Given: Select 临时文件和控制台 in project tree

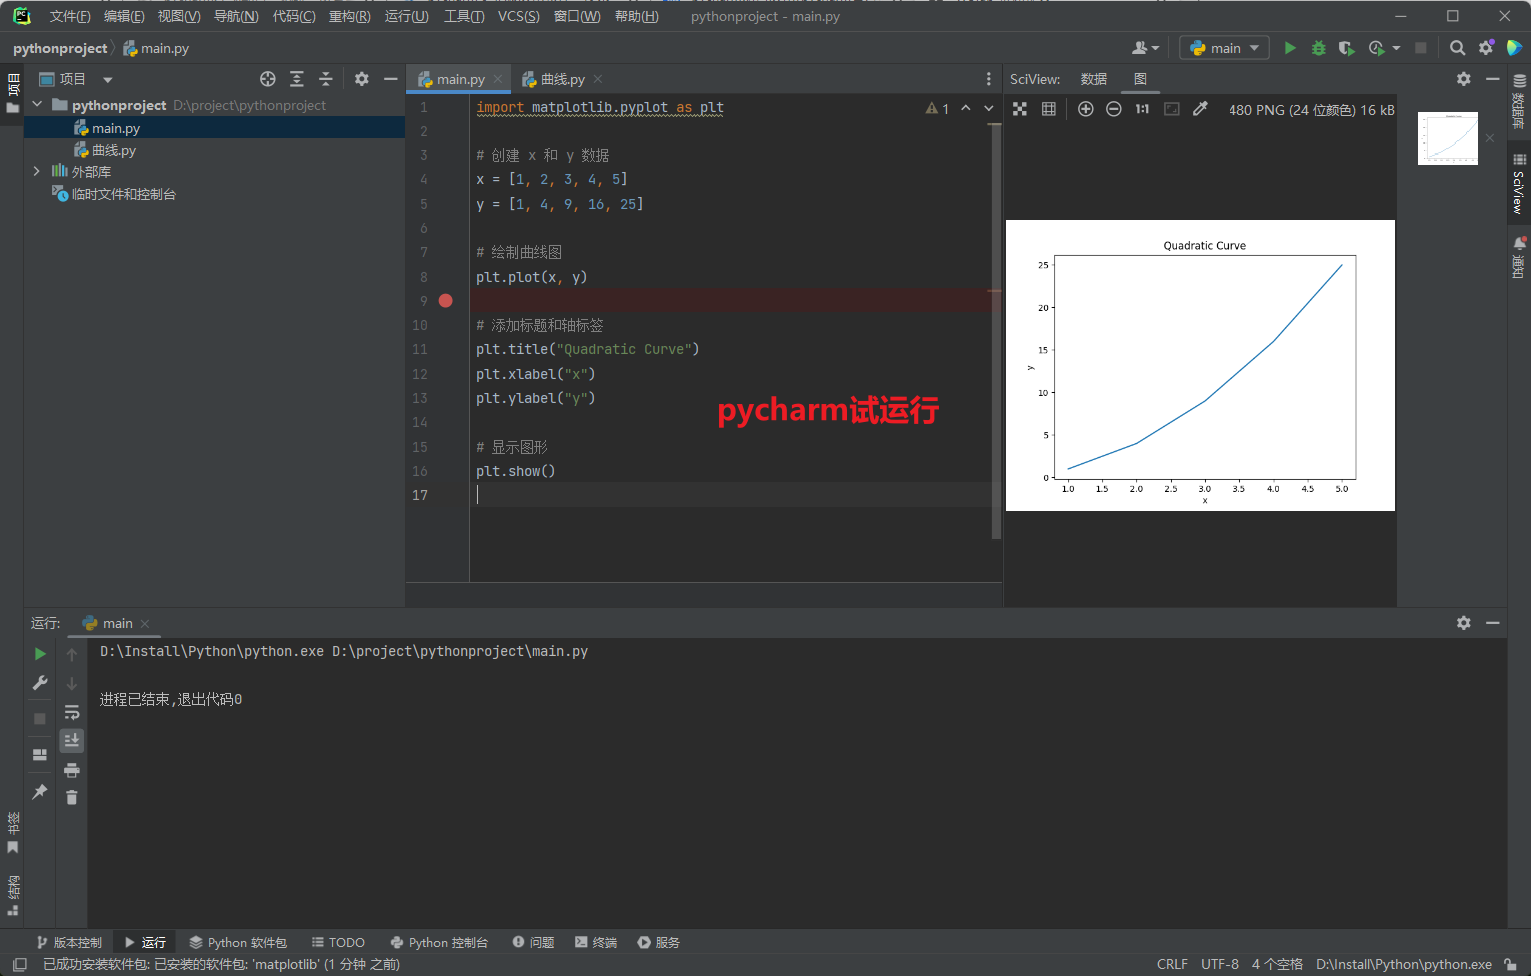Looking at the screenshot, I should pyautogui.click(x=124, y=194).
